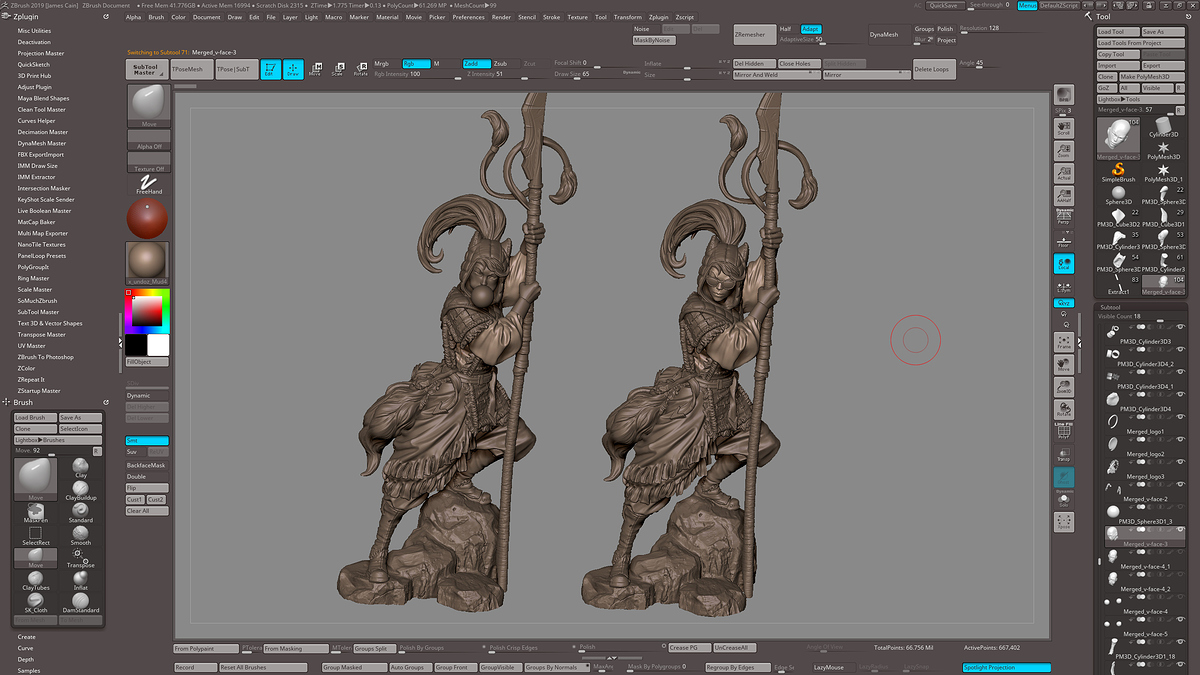Expand the Decimation Master plugin
The width and height of the screenshot is (1200, 675).
coord(43,132)
